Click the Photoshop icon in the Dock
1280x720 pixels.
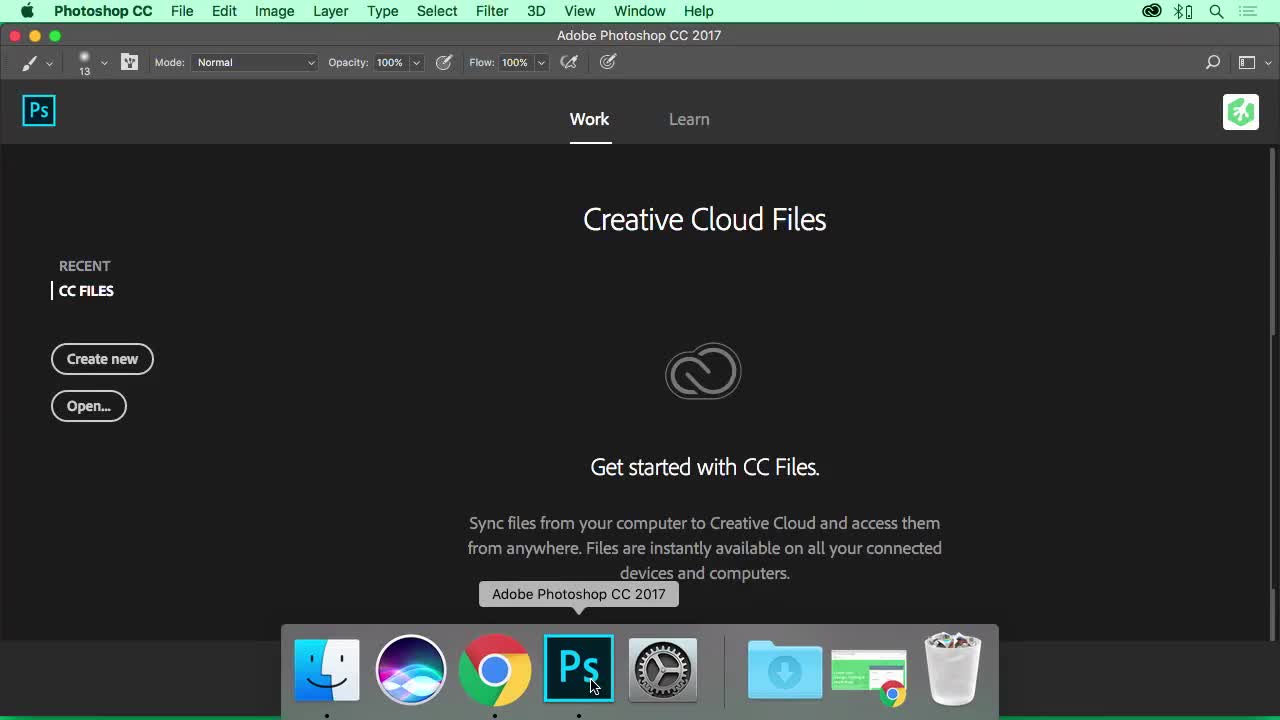pos(579,669)
